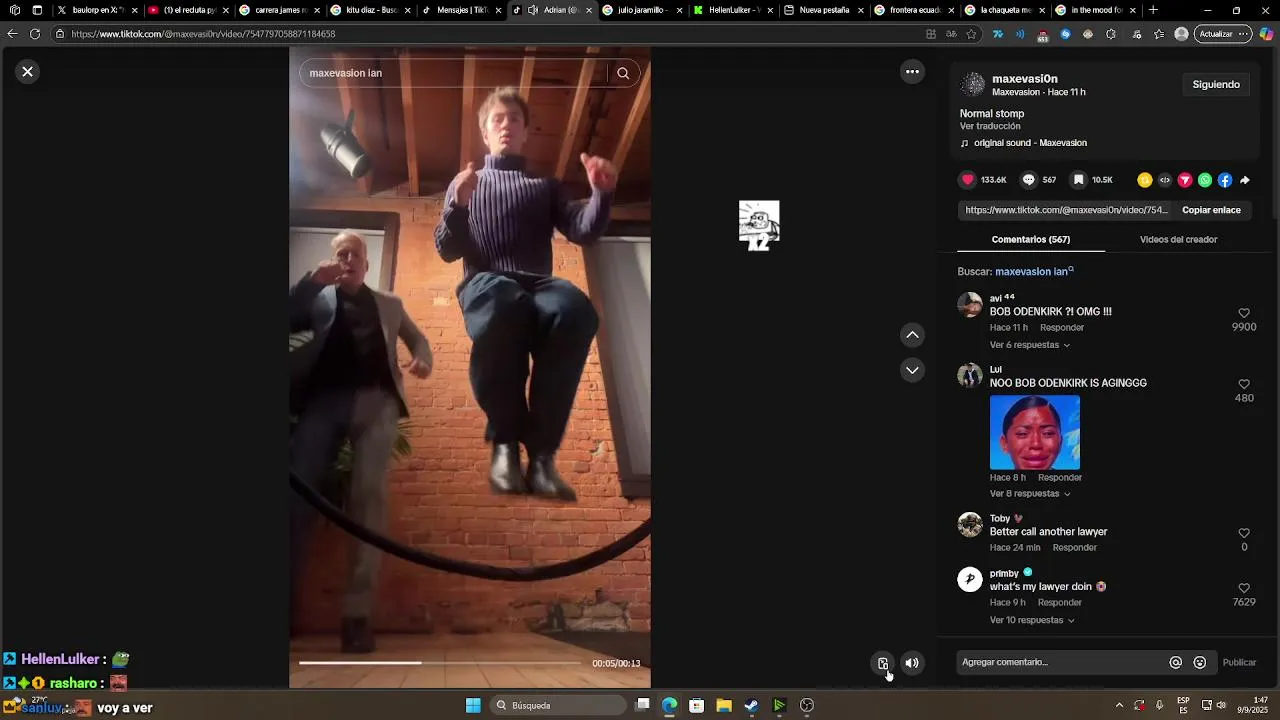Open File Explorer from the taskbar

724,705
